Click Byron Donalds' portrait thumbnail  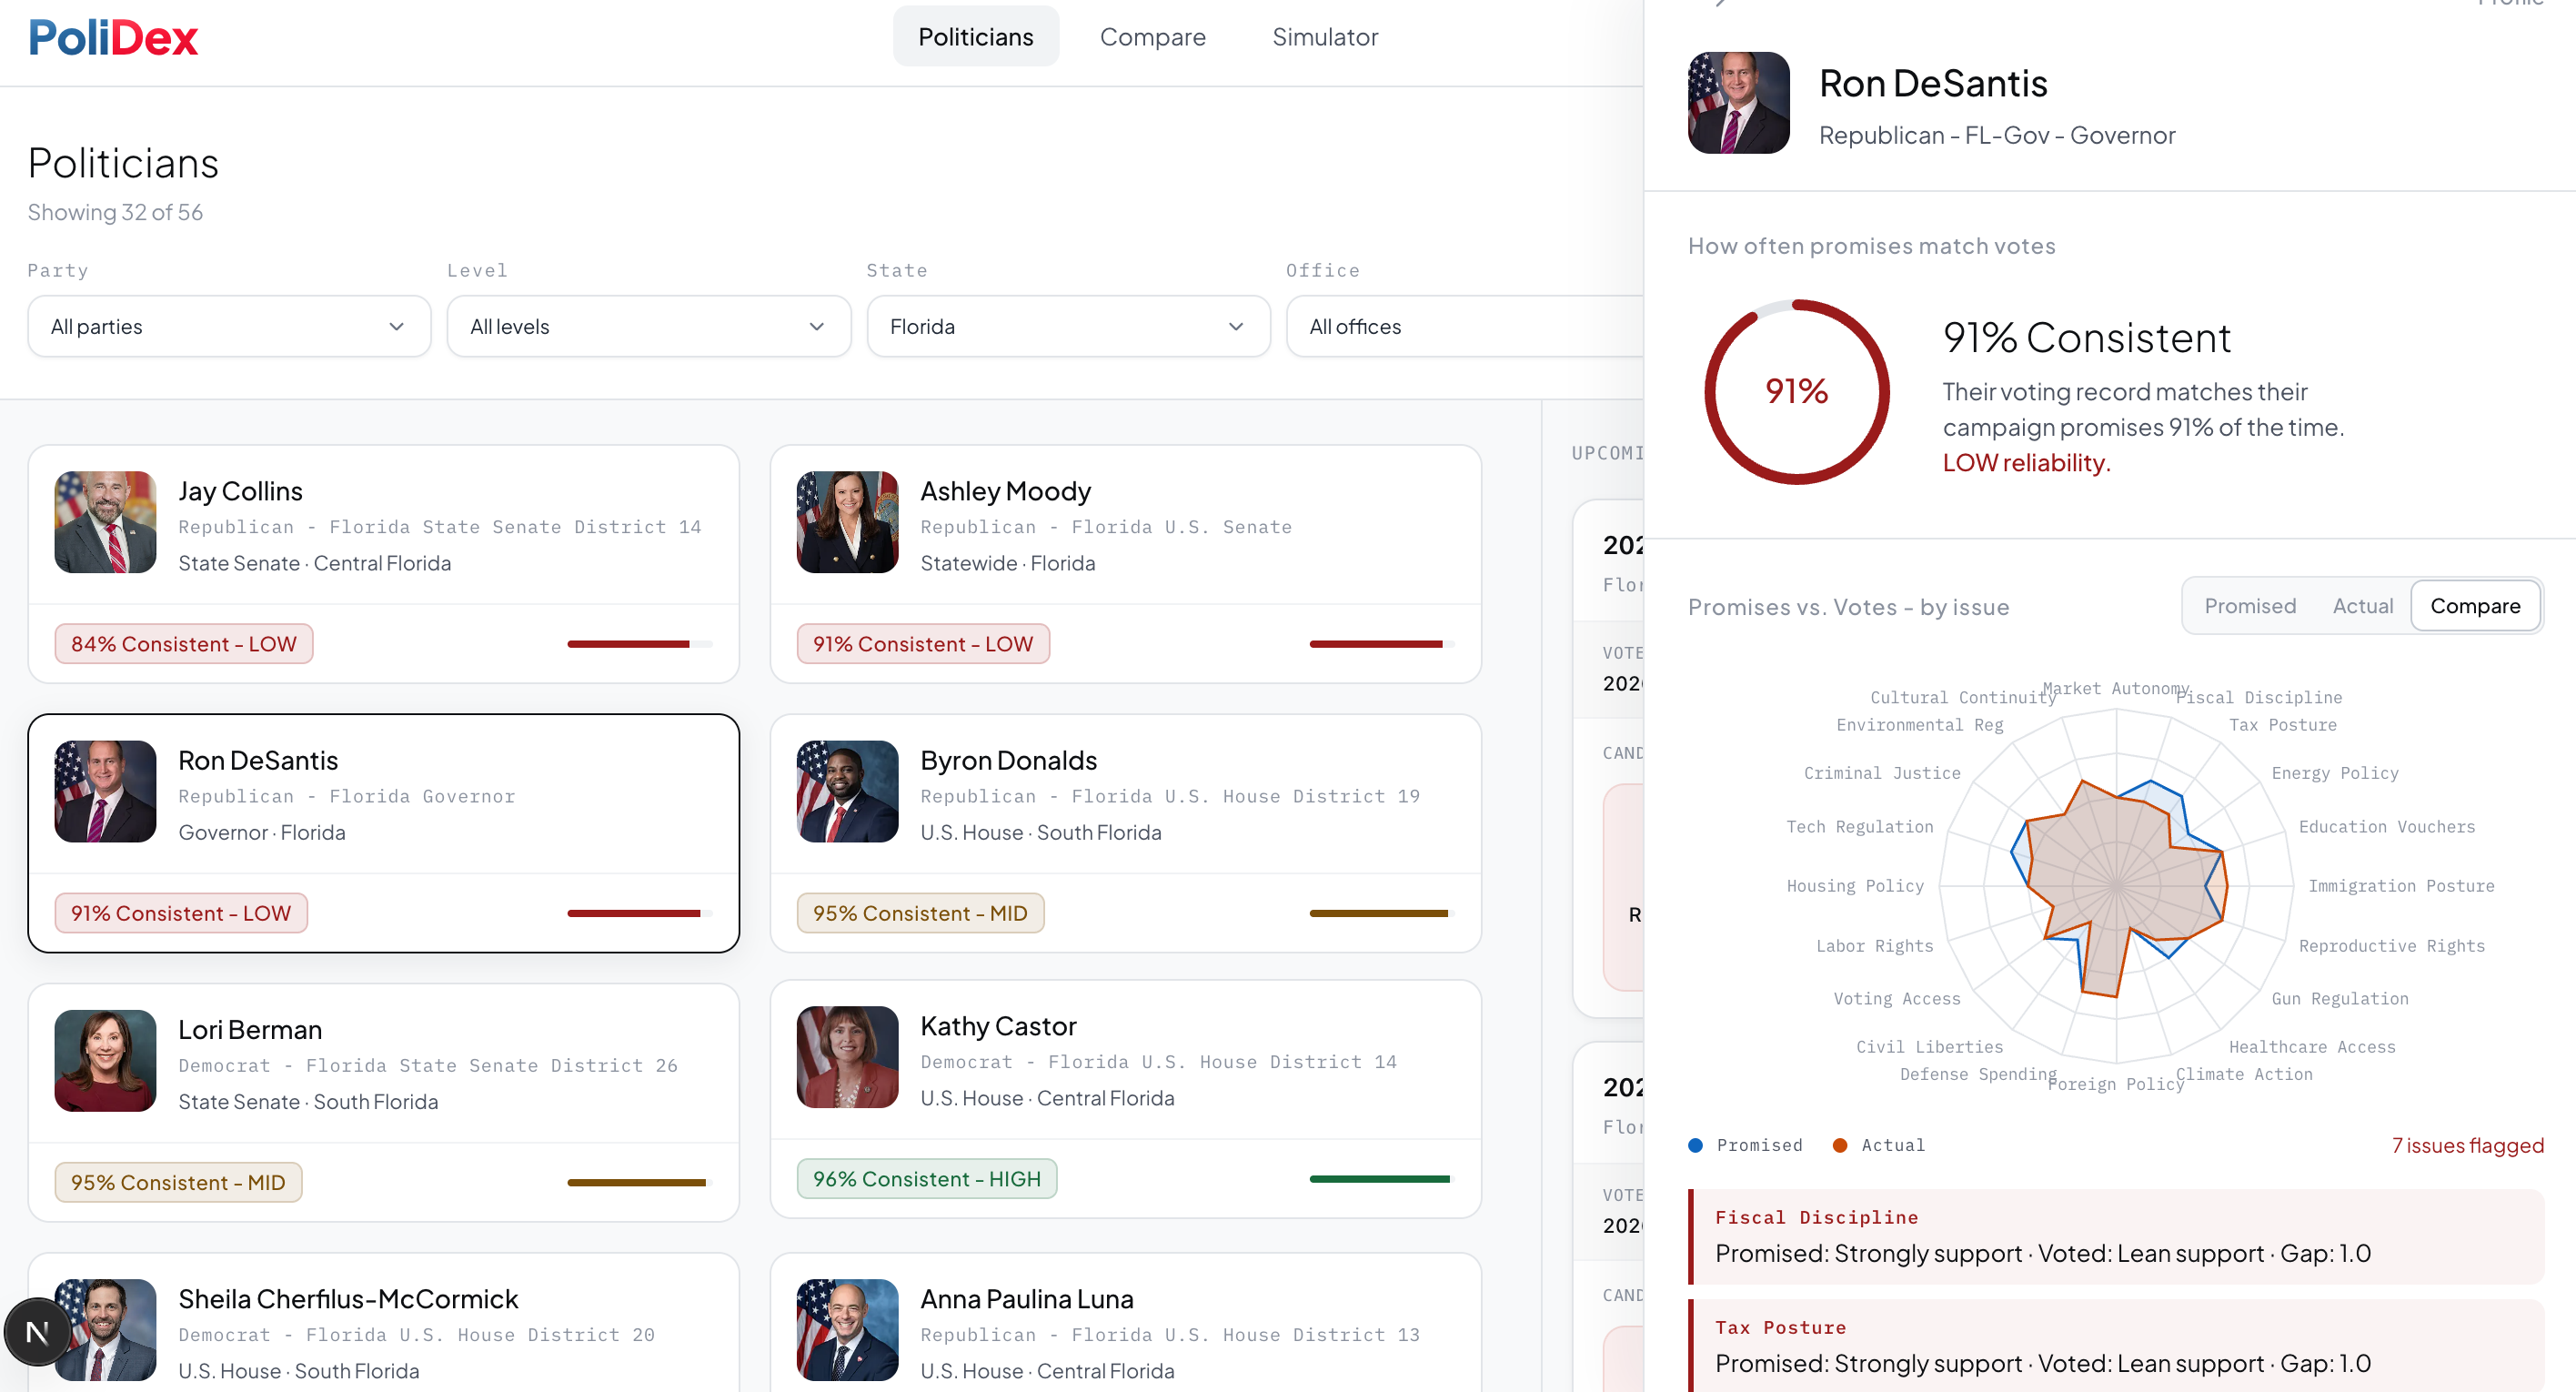(x=847, y=791)
